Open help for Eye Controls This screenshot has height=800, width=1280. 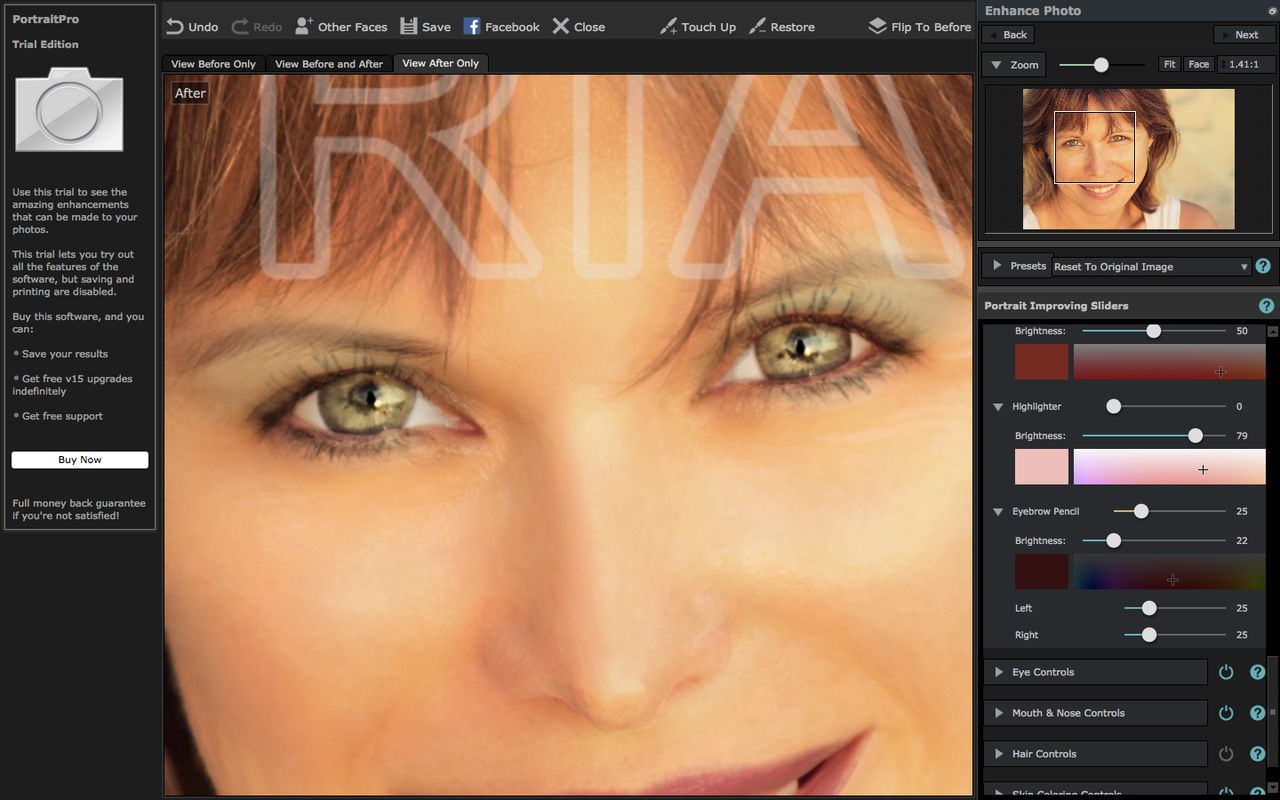[x=1258, y=672]
